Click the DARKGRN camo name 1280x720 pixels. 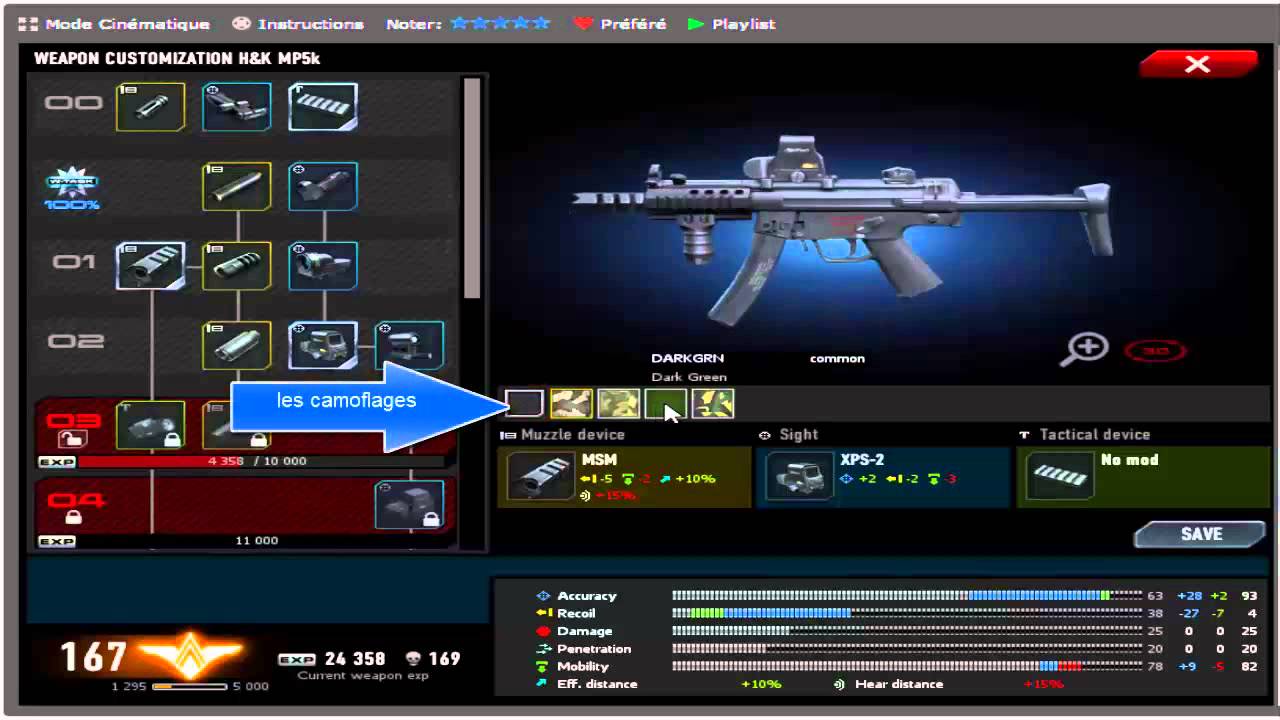(687, 358)
